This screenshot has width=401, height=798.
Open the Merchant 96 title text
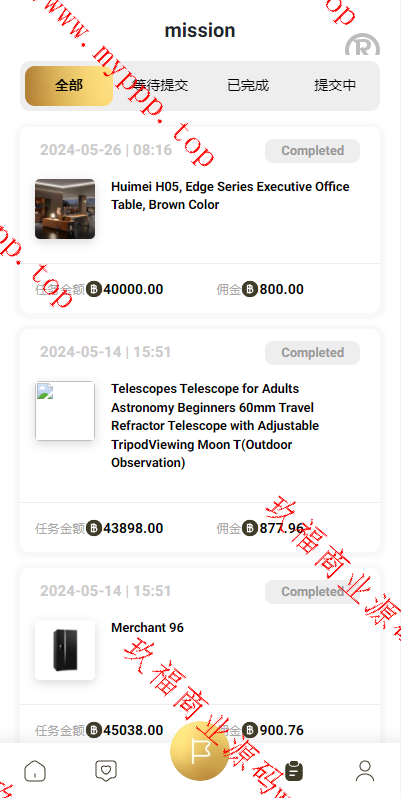(x=147, y=628)
